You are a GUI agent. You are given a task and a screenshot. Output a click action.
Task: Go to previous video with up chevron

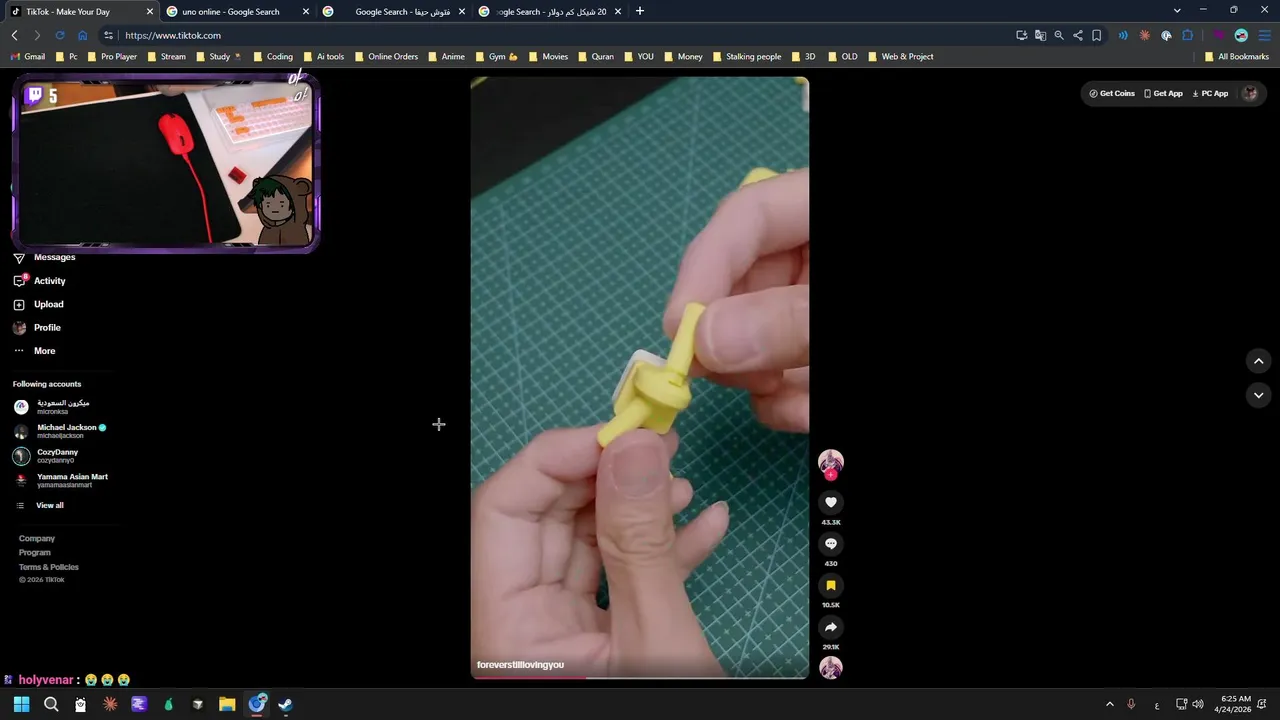click(x=1259, y=361)
